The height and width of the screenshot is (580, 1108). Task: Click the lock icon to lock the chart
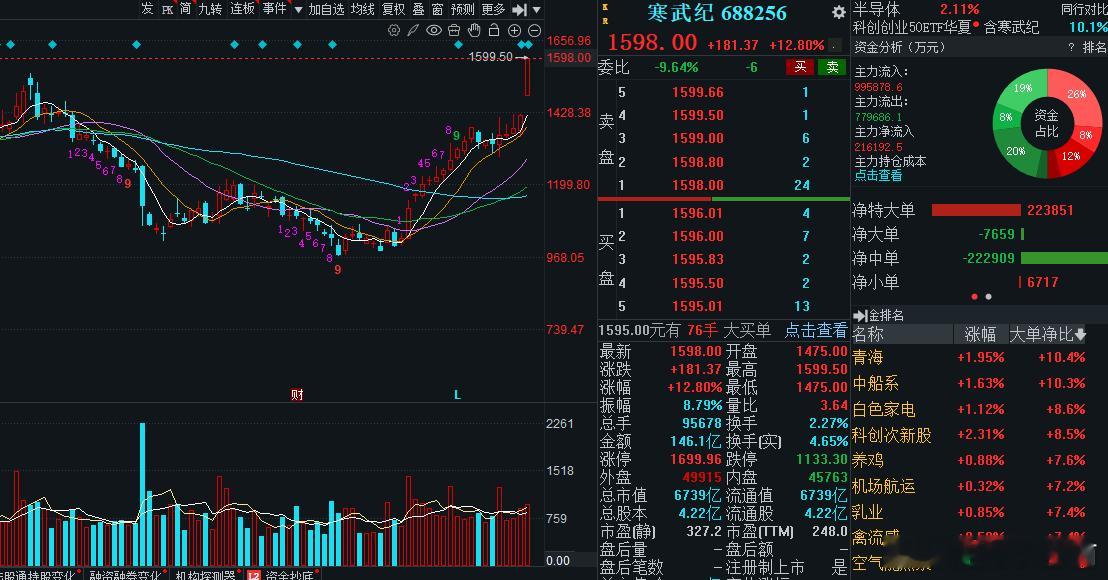(494, 30)
